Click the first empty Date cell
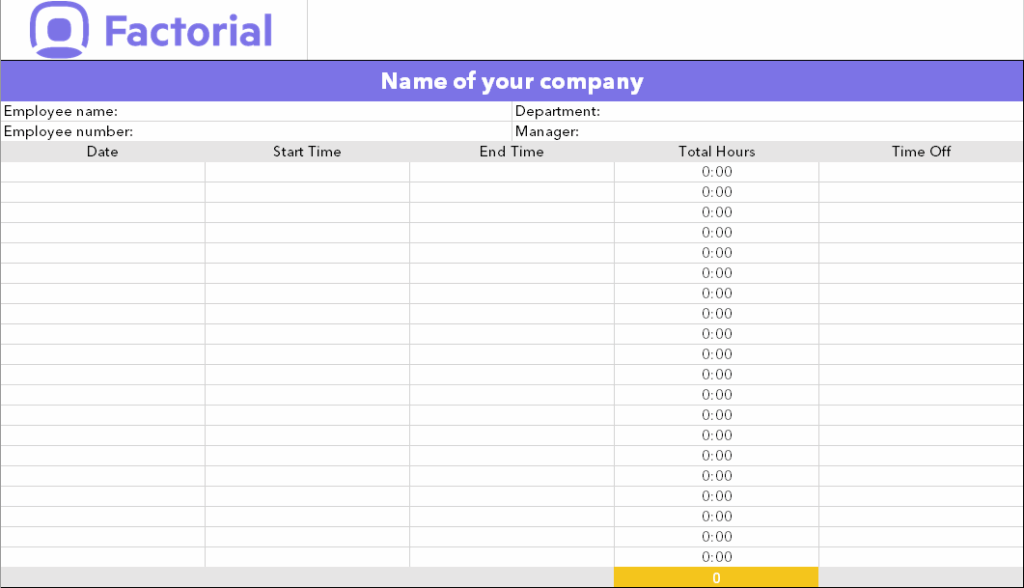 (102, 171)
